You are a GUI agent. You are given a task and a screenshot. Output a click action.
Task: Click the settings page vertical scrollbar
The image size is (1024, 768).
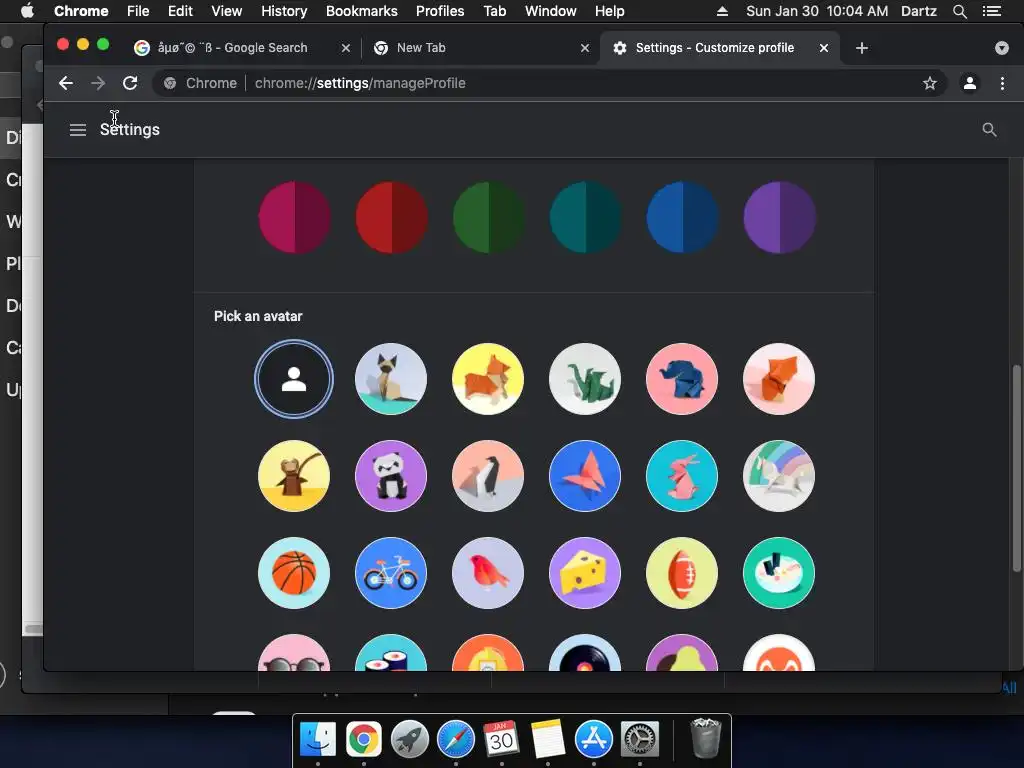1016,468
